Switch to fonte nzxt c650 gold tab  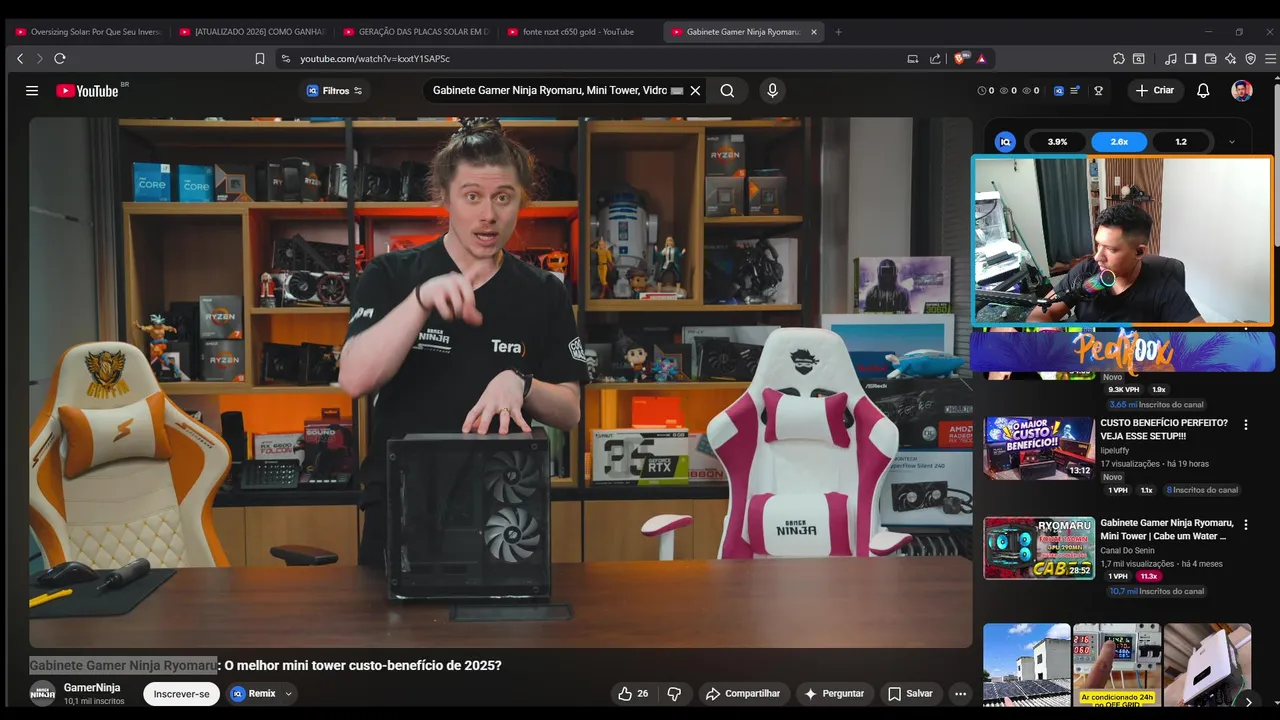(x=580, y=32)
